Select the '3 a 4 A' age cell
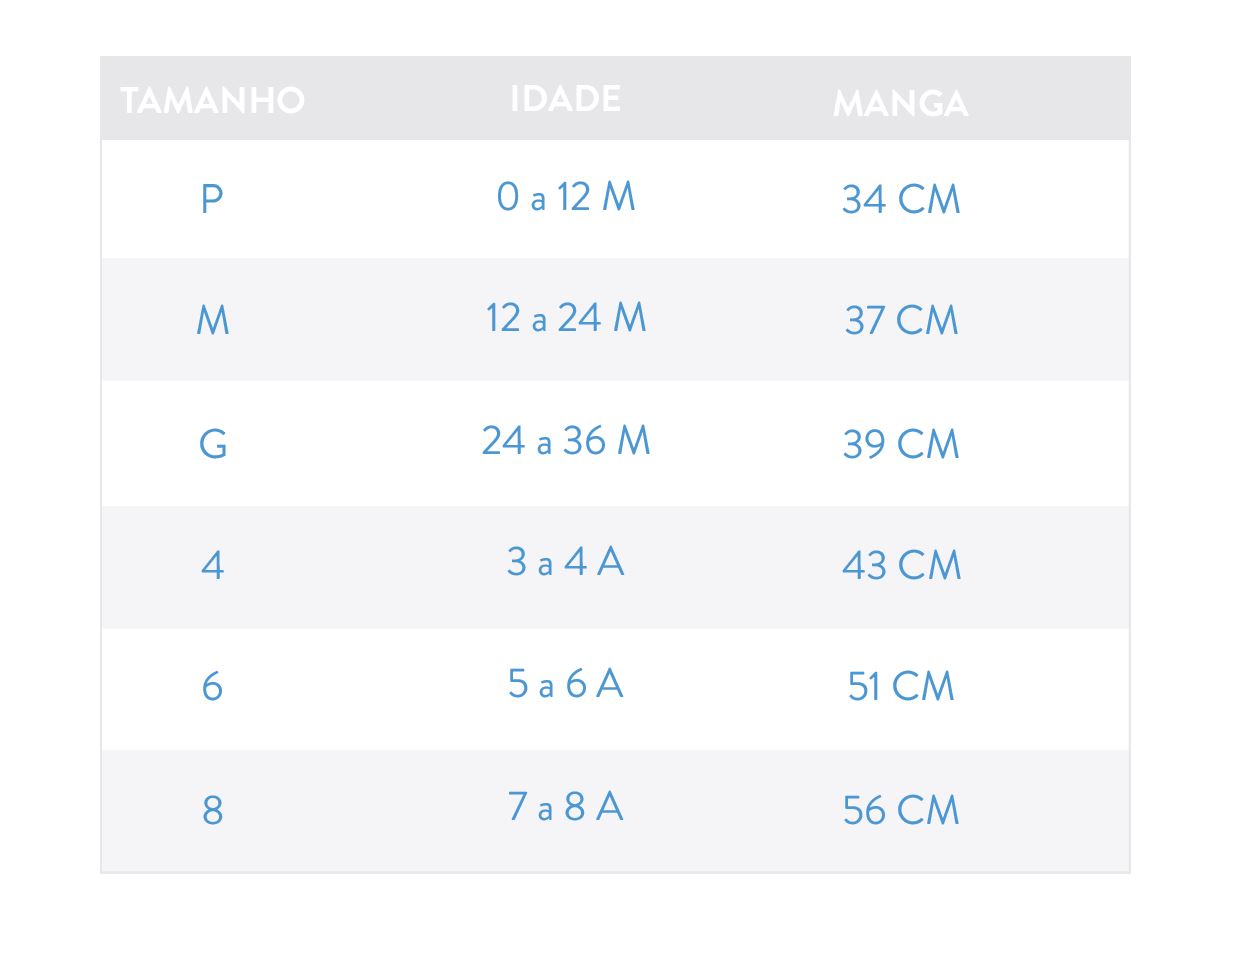The width and height of the screenshot is (1245, 961). (566, 562)
